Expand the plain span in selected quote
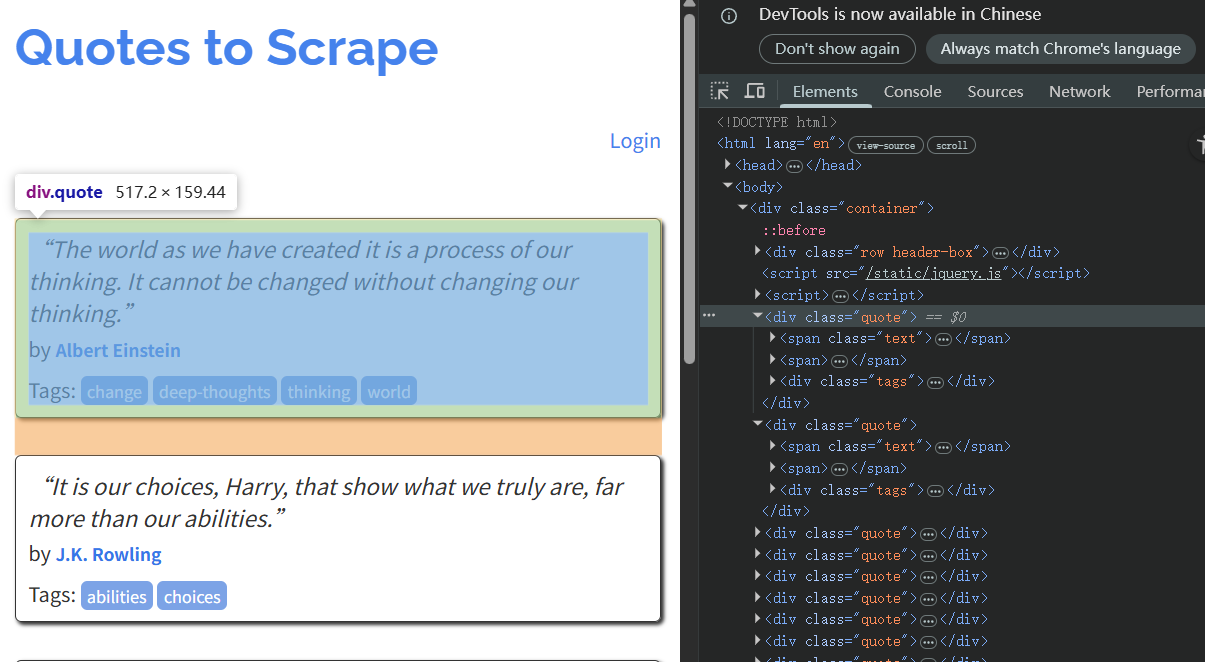 (x=773, y=359)
